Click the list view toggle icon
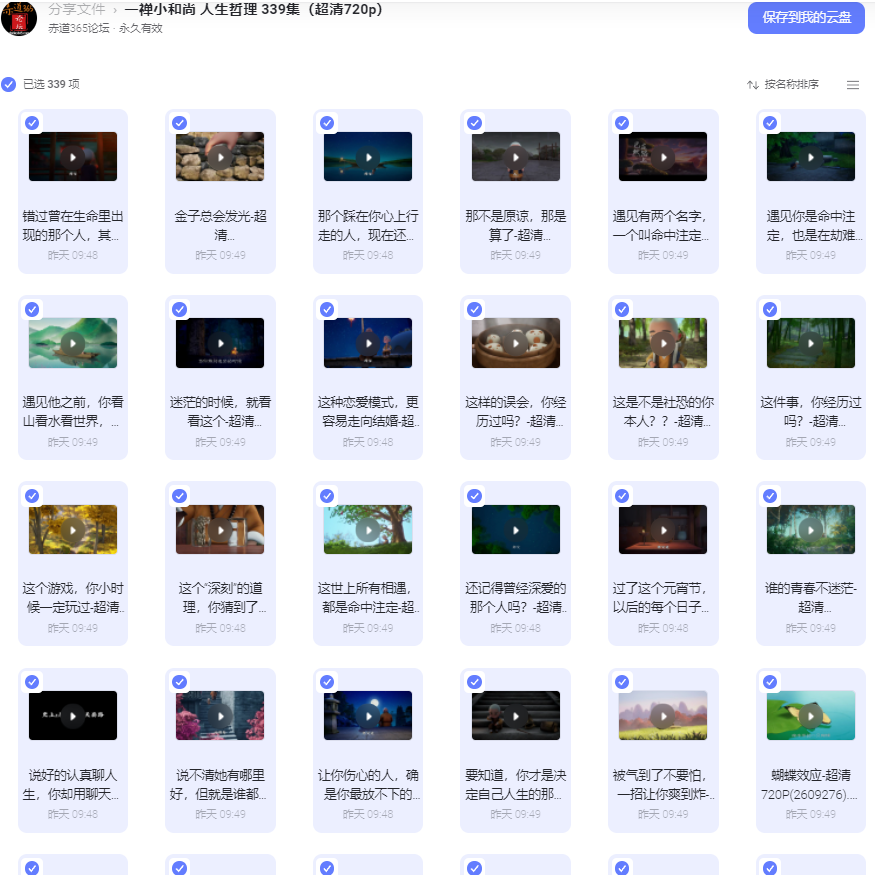This screenshot has height=875, width=875. [x=852, y=85]
